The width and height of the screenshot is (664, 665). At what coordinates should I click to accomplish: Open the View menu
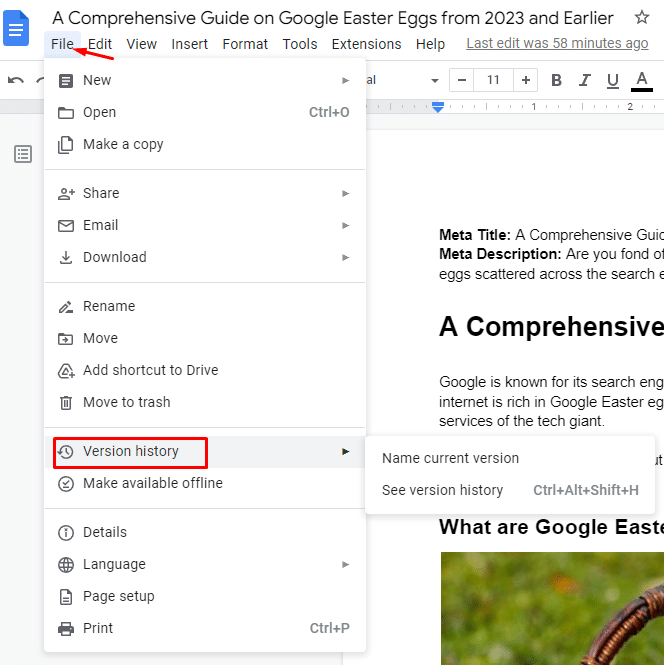[142, 44]
